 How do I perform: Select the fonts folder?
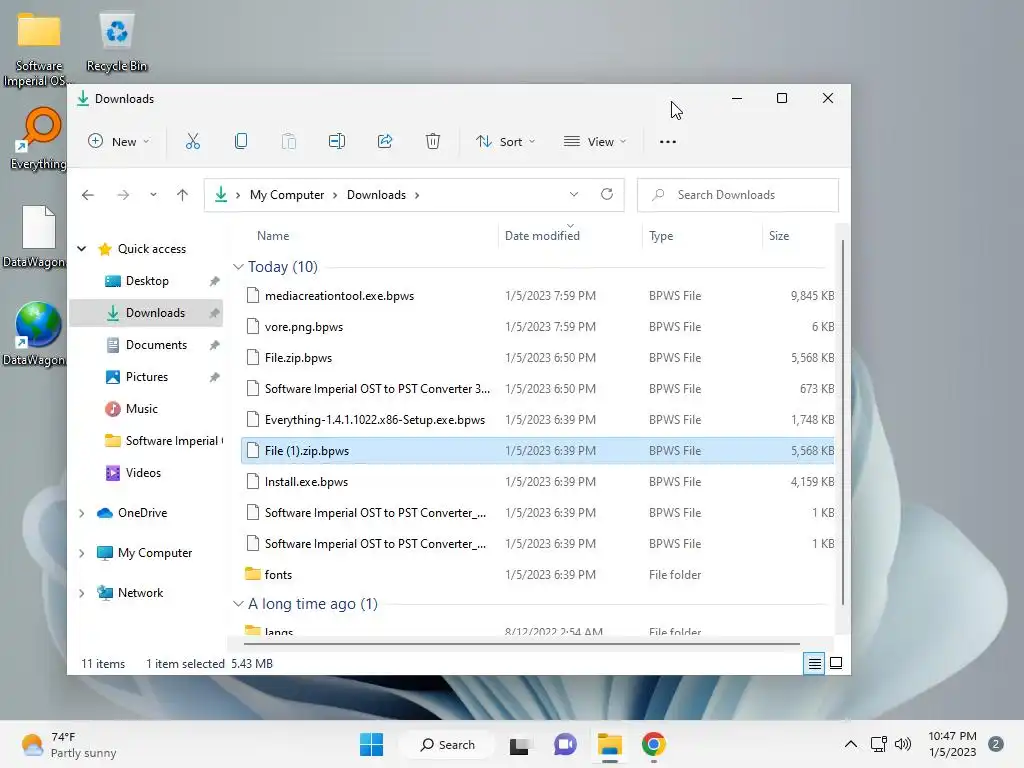[537, 575]
